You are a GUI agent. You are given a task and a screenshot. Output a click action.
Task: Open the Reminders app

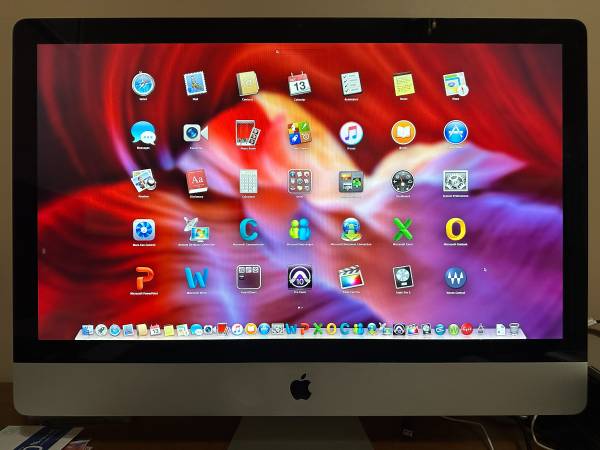(351, 84)
